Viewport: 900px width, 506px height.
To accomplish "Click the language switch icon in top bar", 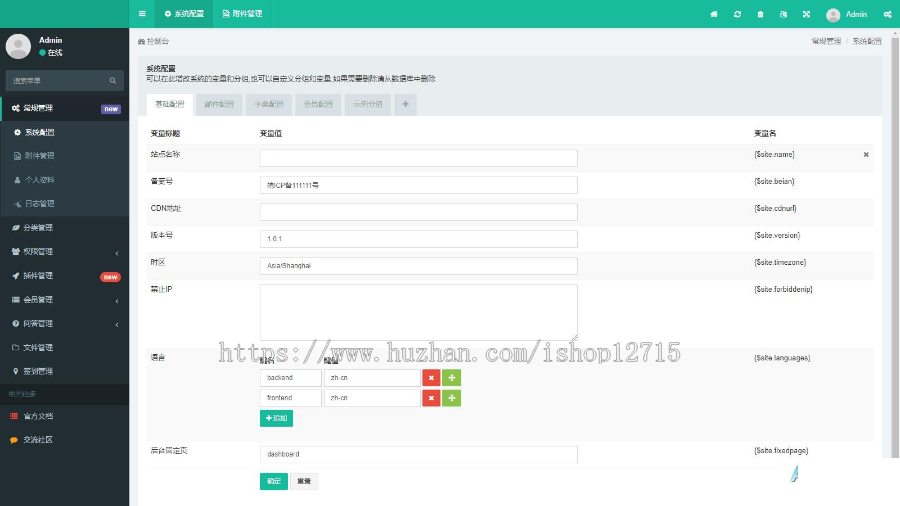I will click(x=783, y=14).
